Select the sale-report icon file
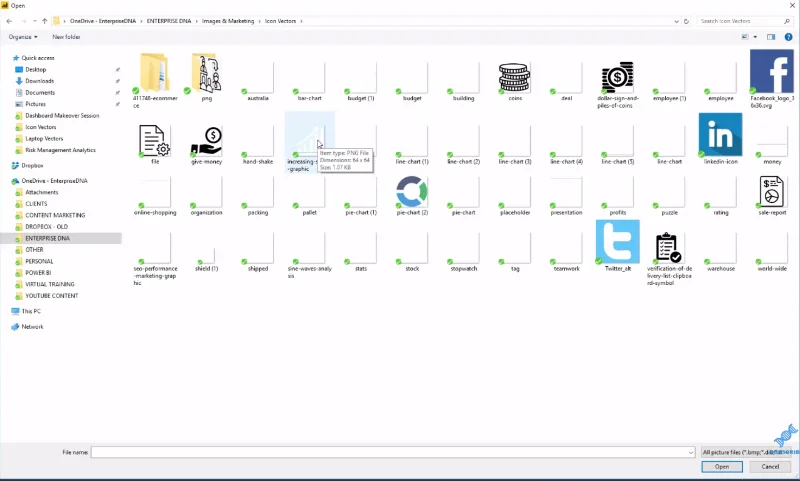Screen dimensions: 800x481 [771, 192]
